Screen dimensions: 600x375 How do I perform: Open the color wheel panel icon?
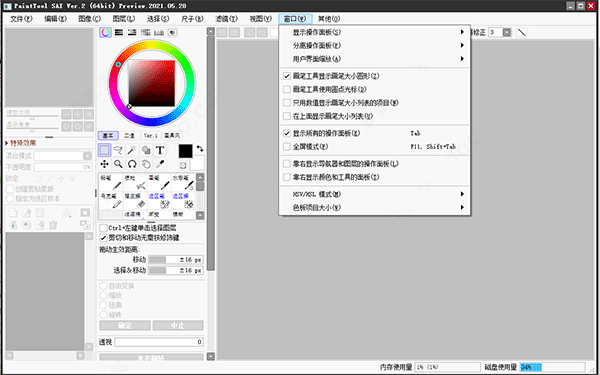(106, 33)
